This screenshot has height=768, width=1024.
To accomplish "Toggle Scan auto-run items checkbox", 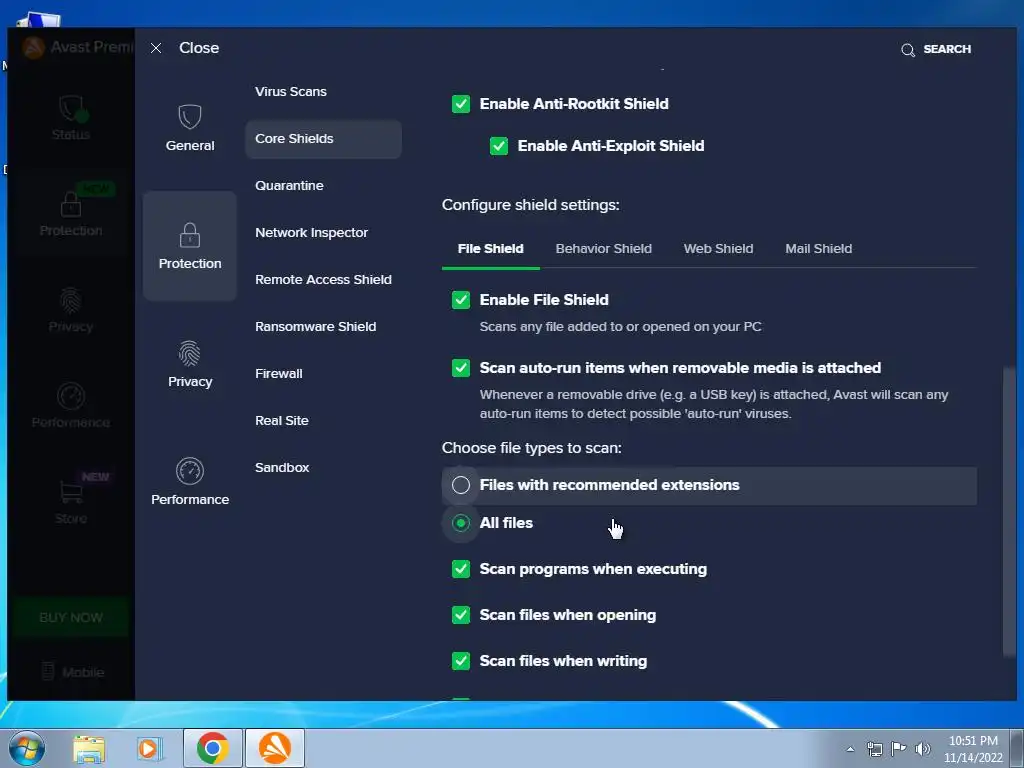I will pyautogui.click(x=461, y=368).
